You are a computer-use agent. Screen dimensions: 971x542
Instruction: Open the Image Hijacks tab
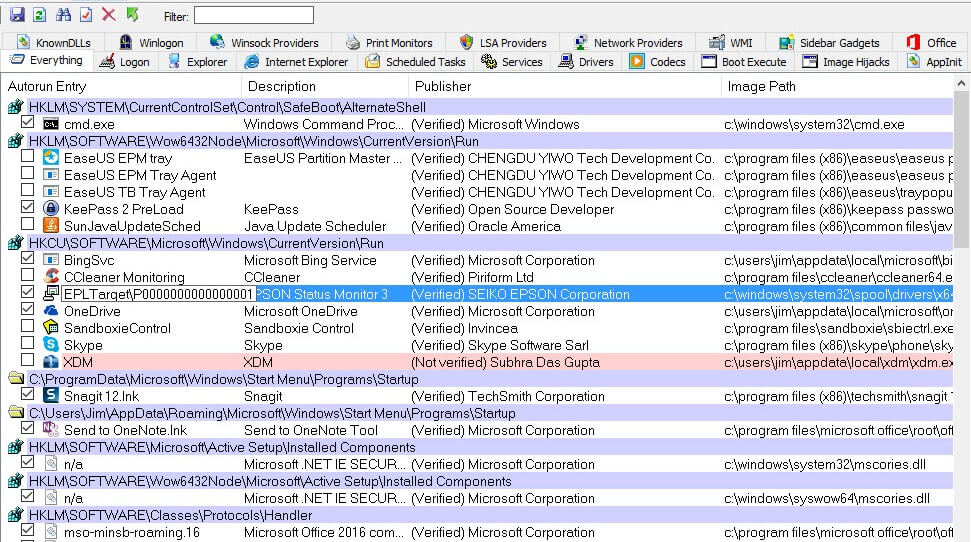(x=846, y=62)
